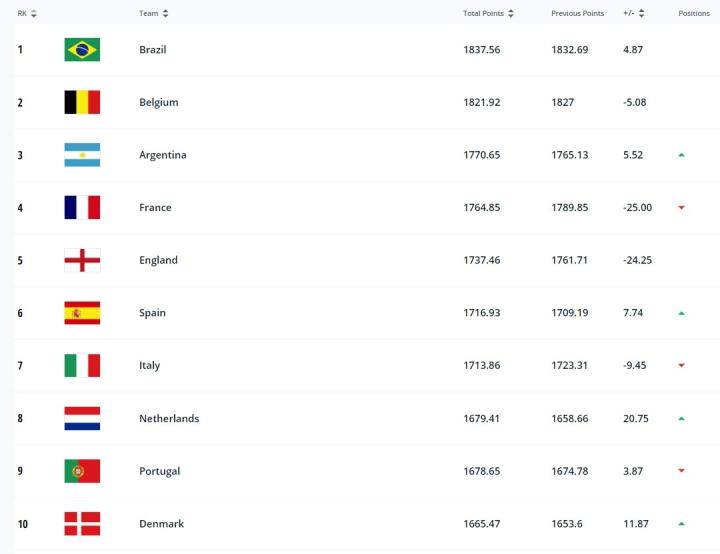
Task: Click France's red down position arrow
Action: 681,208
